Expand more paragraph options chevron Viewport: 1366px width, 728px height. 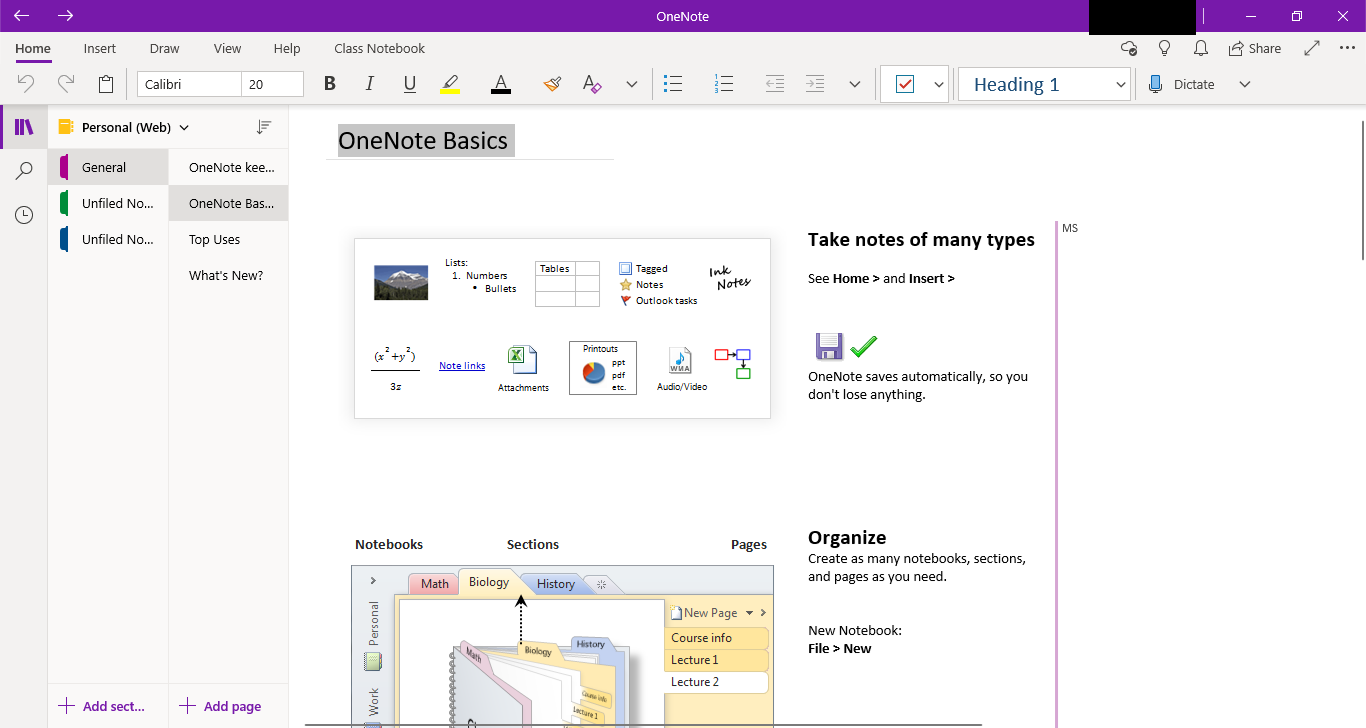[x=855, y=84]
